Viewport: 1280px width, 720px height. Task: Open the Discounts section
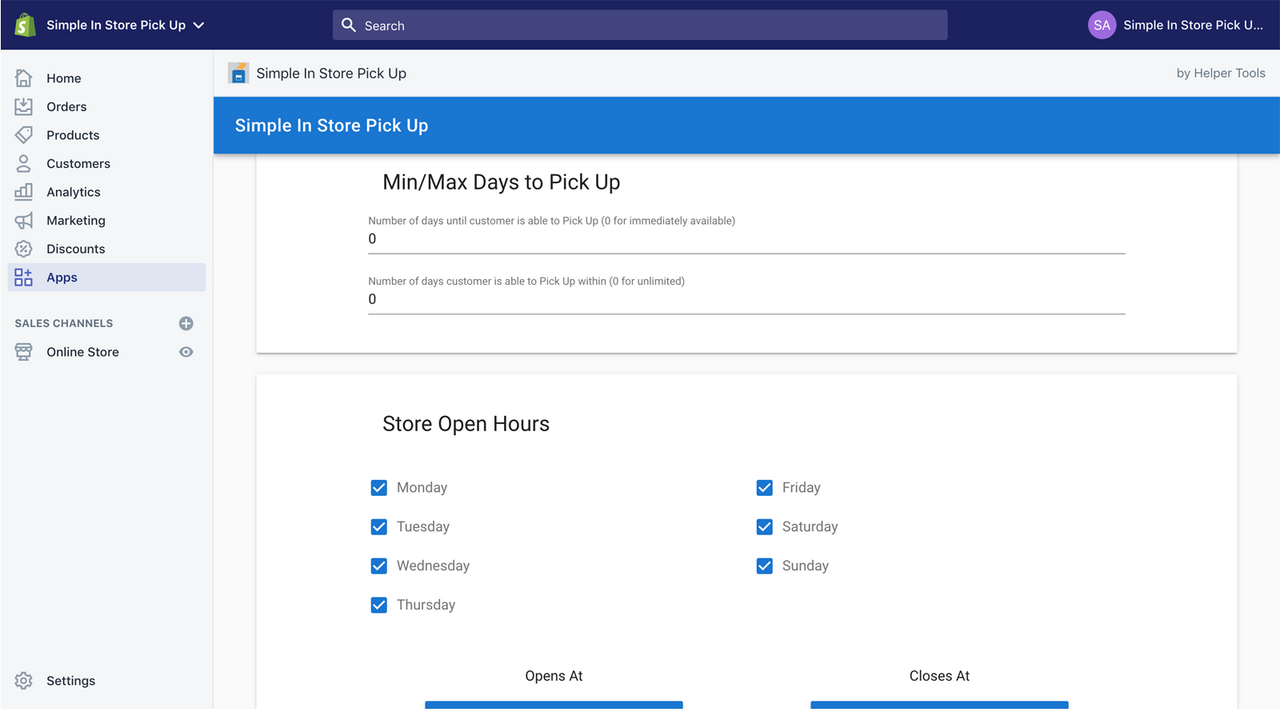[x=23, y=248]
